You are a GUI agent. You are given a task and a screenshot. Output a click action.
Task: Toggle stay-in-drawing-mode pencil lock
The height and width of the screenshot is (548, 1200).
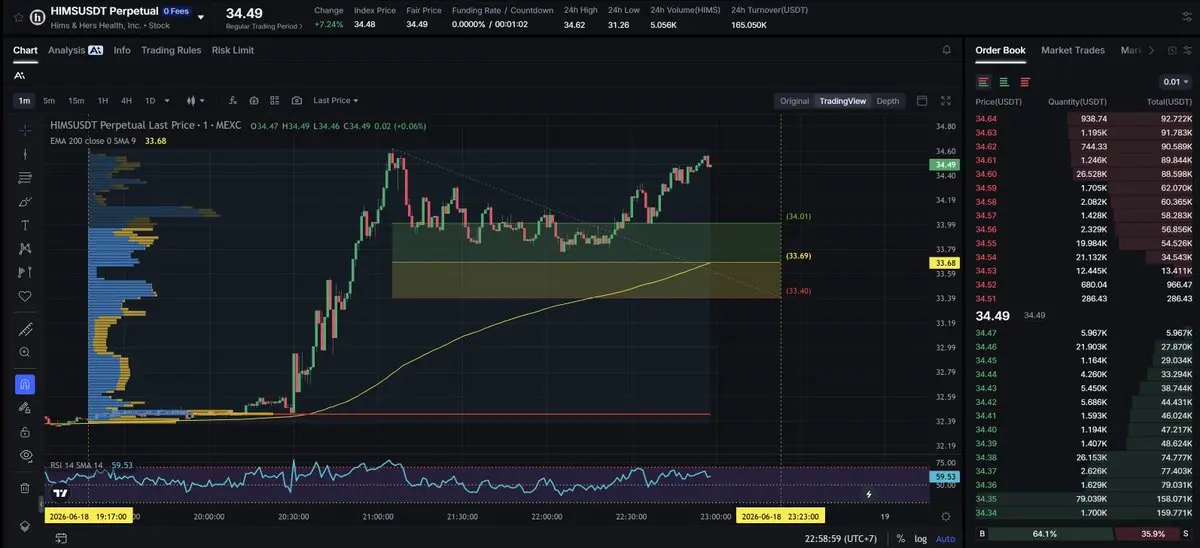click(x=25, y=408)
